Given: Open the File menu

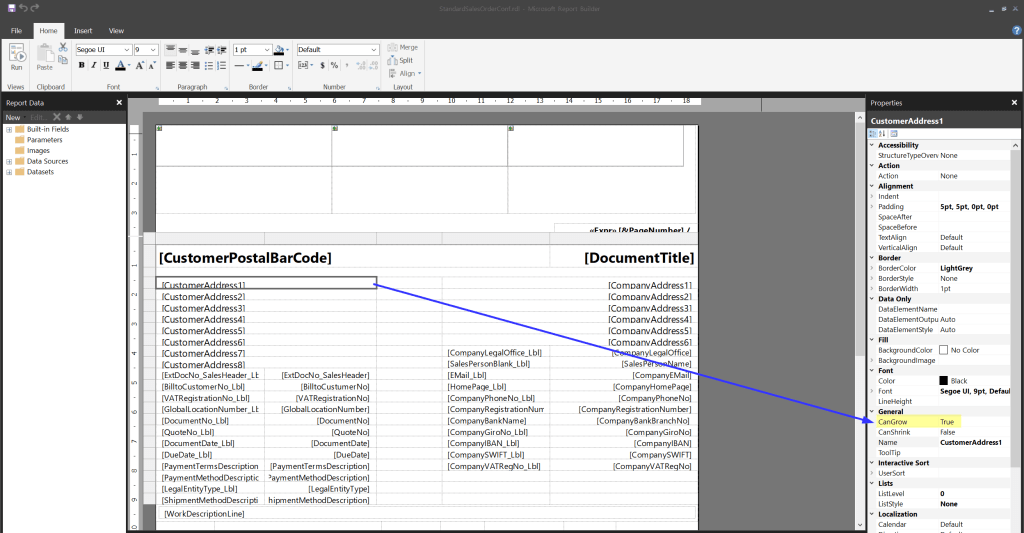Looking at the screenshot, I should [x=16, y=31].
